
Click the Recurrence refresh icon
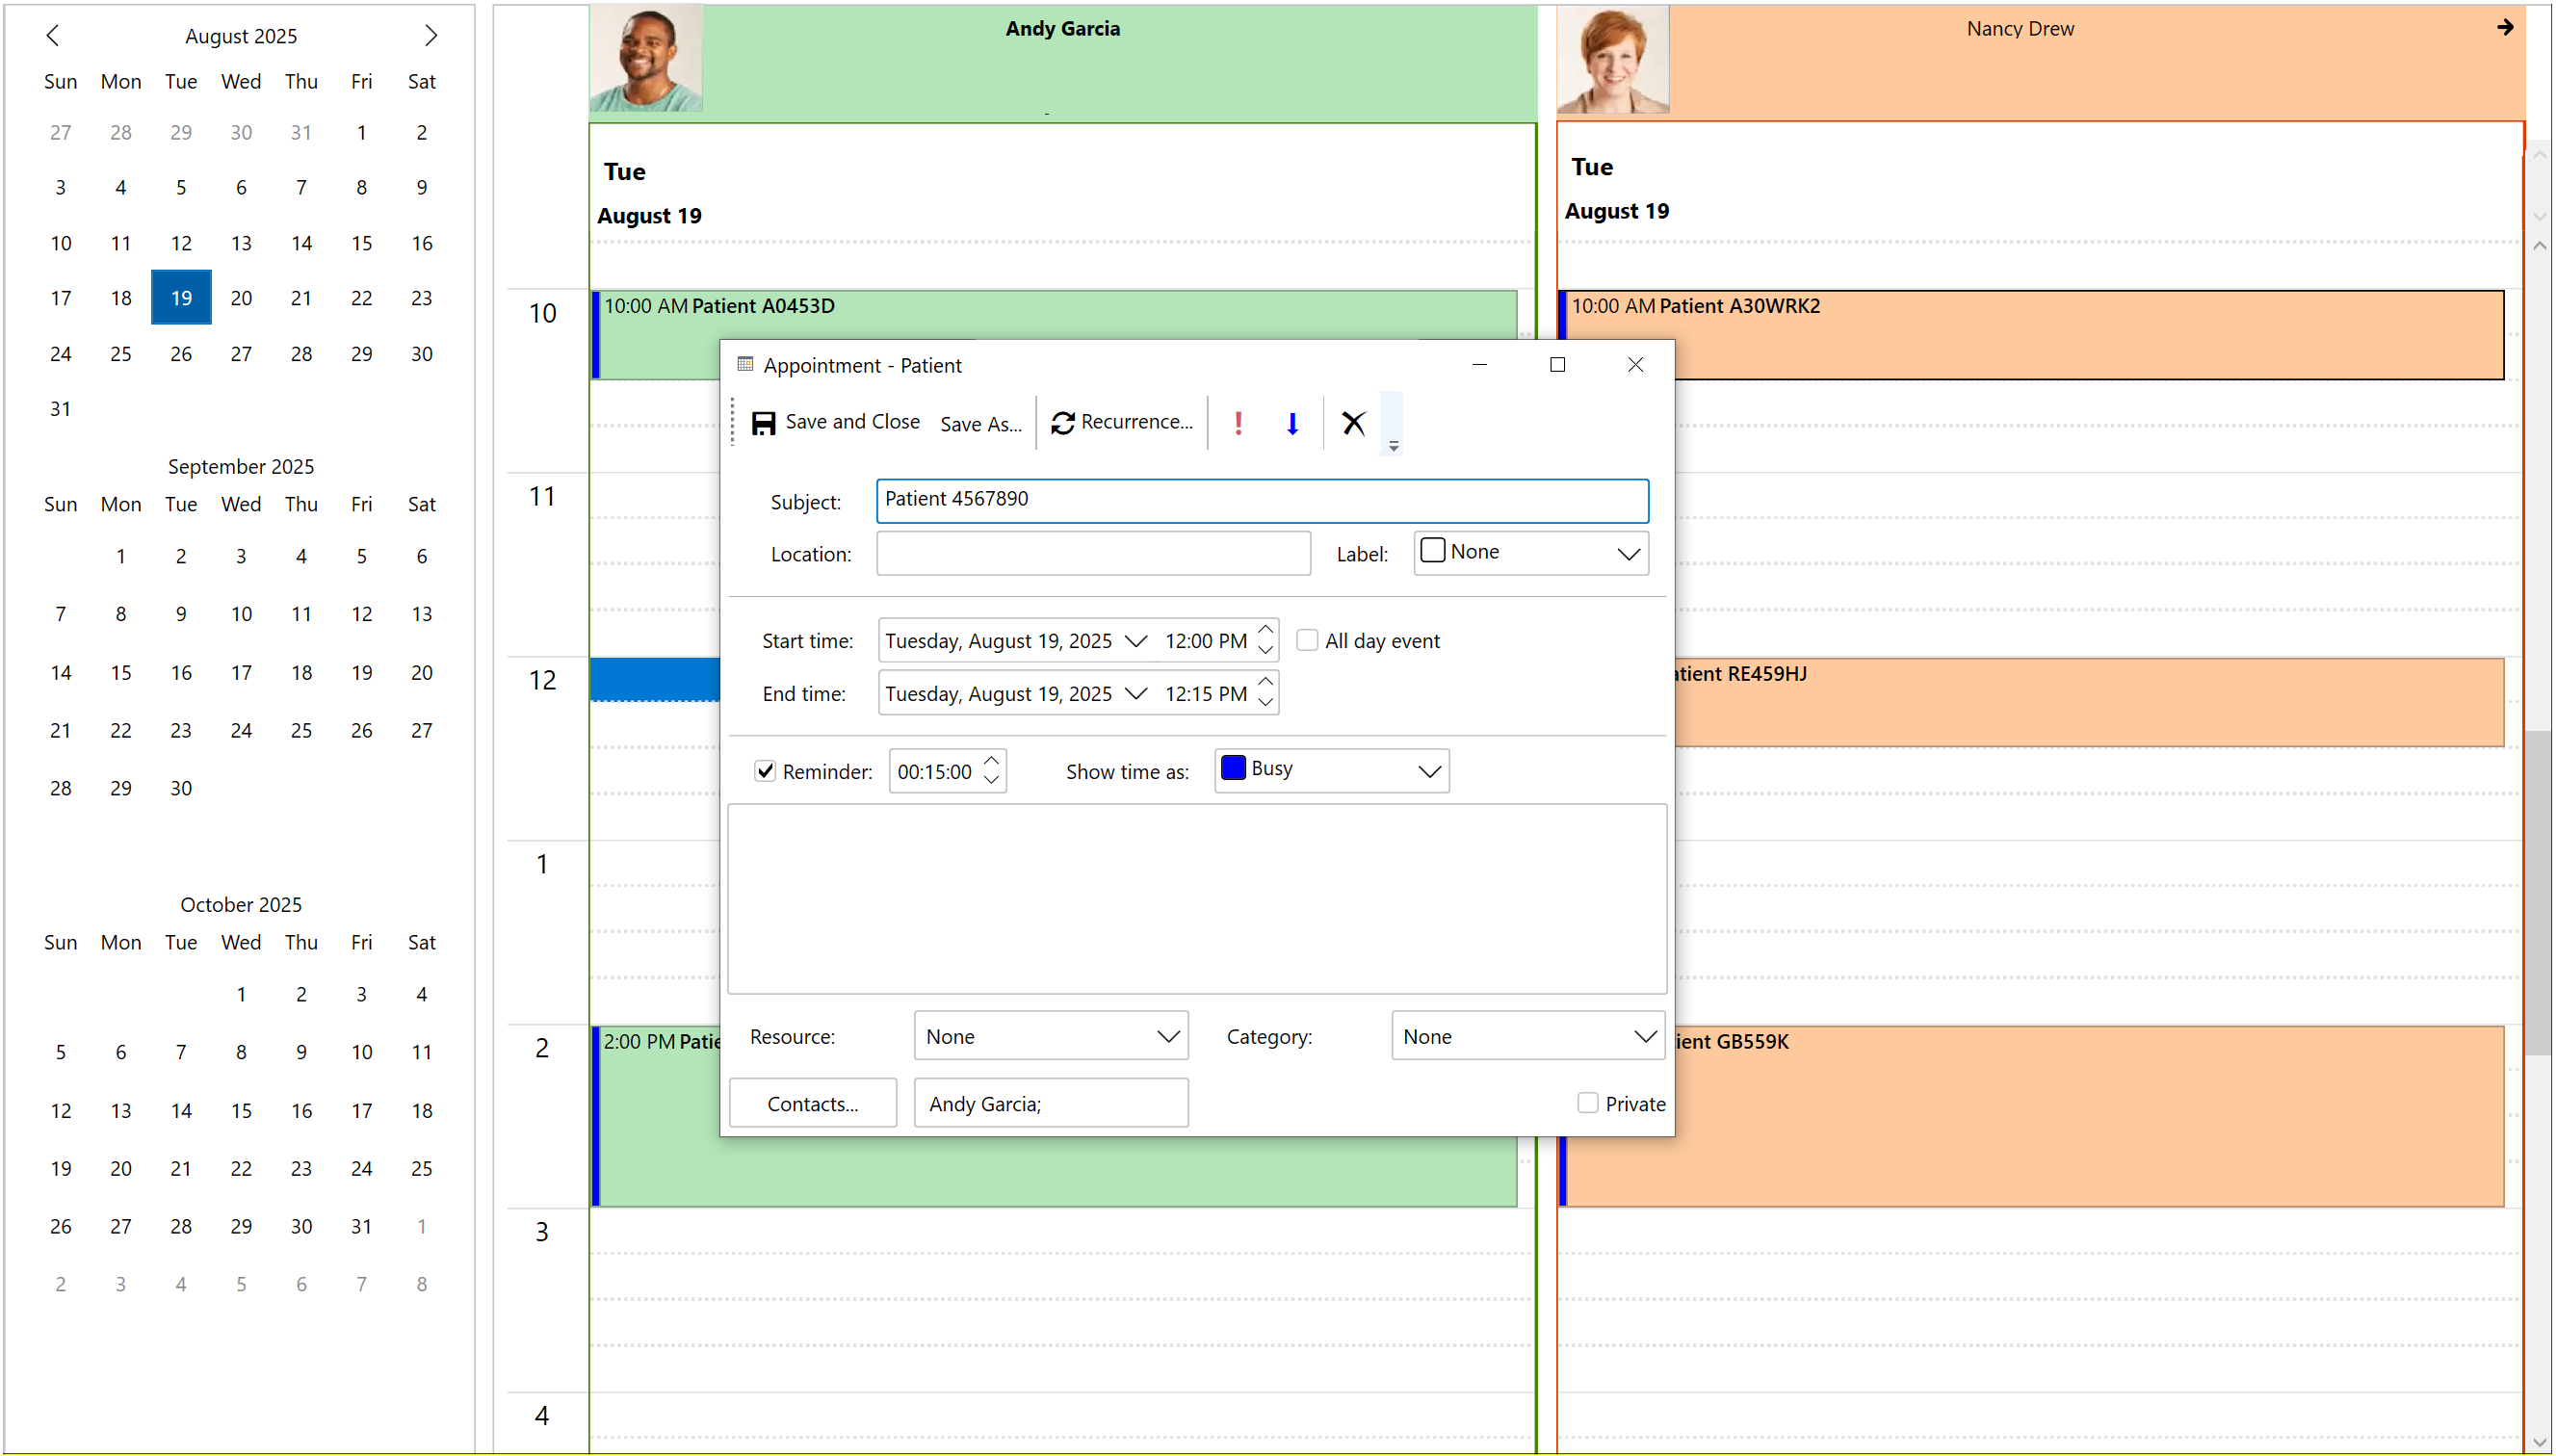click(1062, 423)
